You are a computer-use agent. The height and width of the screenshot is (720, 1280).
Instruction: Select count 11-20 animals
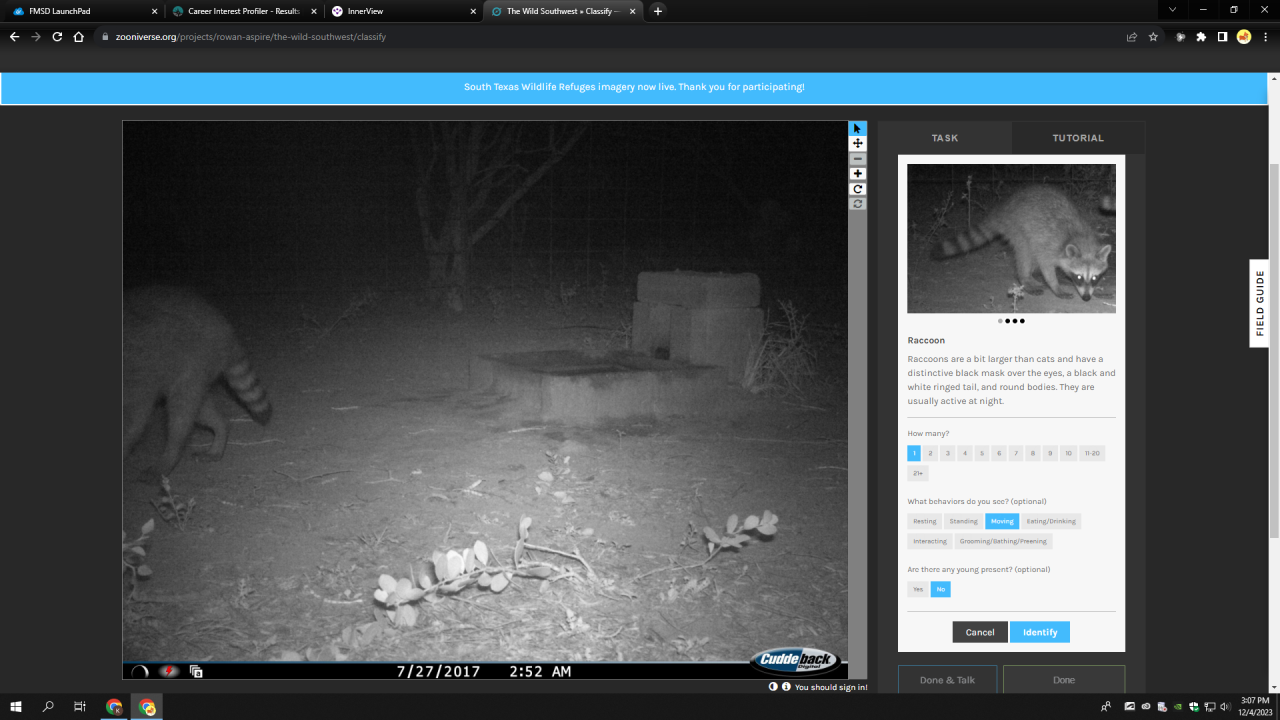[1092, 453]
